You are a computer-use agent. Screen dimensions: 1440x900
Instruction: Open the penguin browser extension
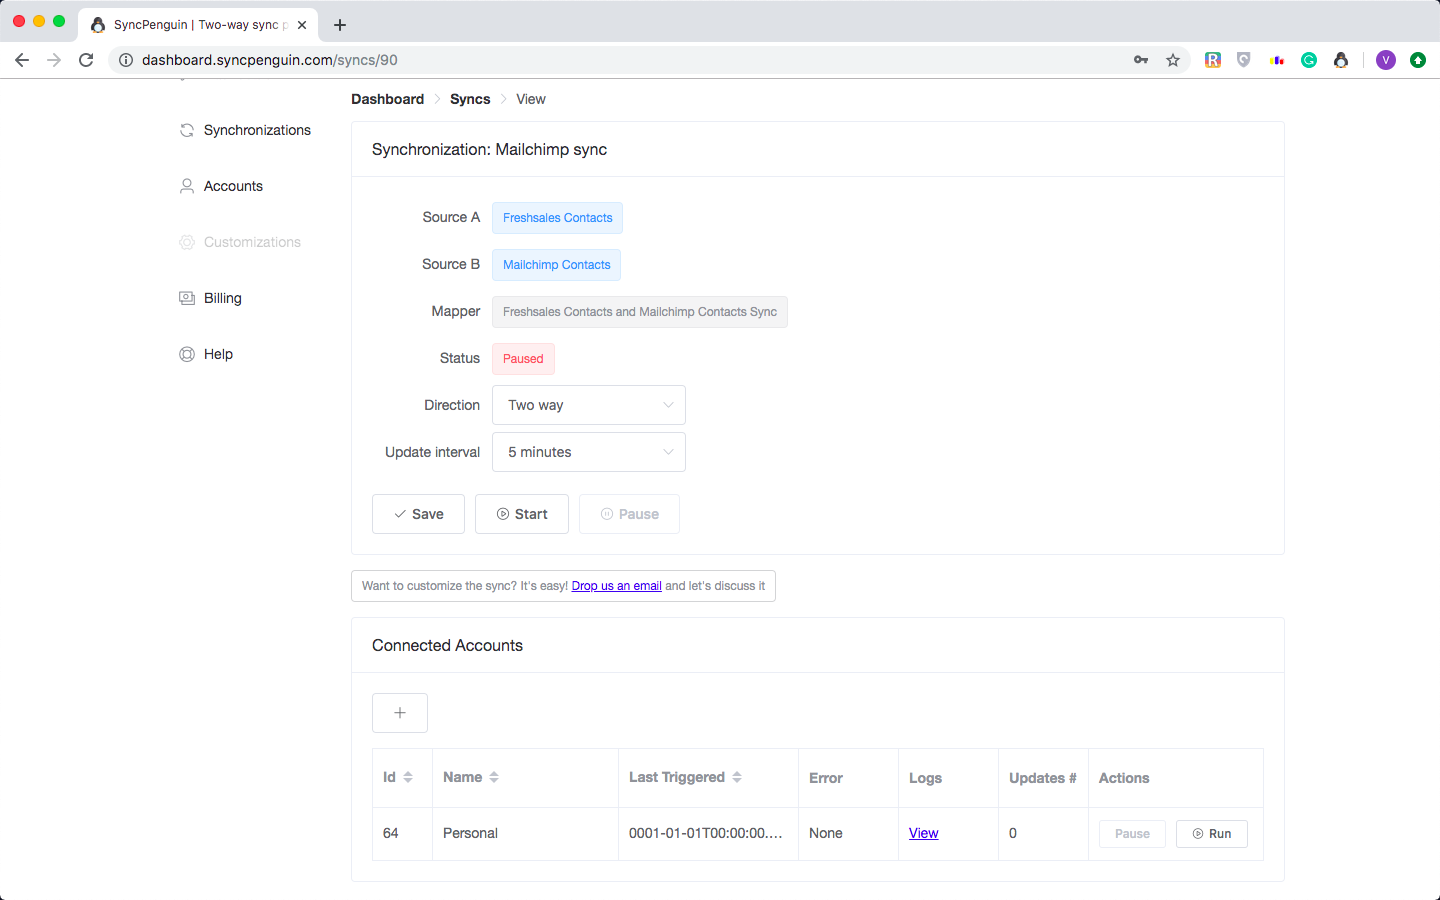pyautogui.click(x=1341, y=60)
